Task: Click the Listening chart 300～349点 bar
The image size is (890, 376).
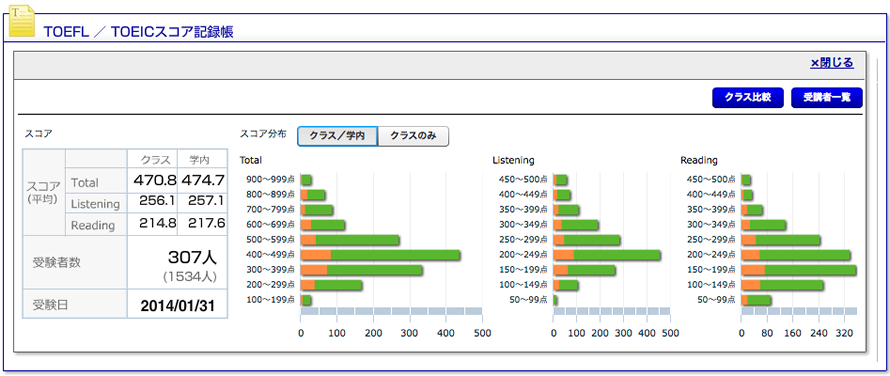Action: (576, 224)
